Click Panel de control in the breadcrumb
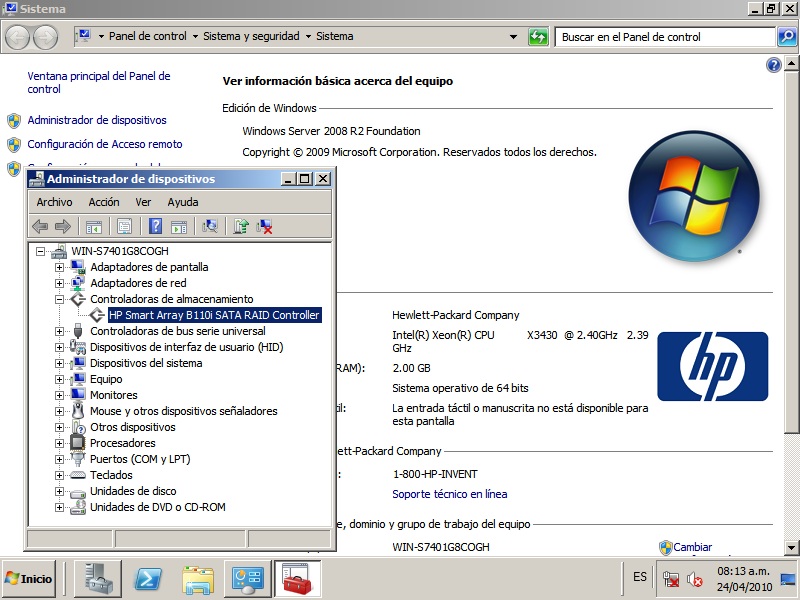The width and height of the screenshot is (800, 600). pos(147,36)
